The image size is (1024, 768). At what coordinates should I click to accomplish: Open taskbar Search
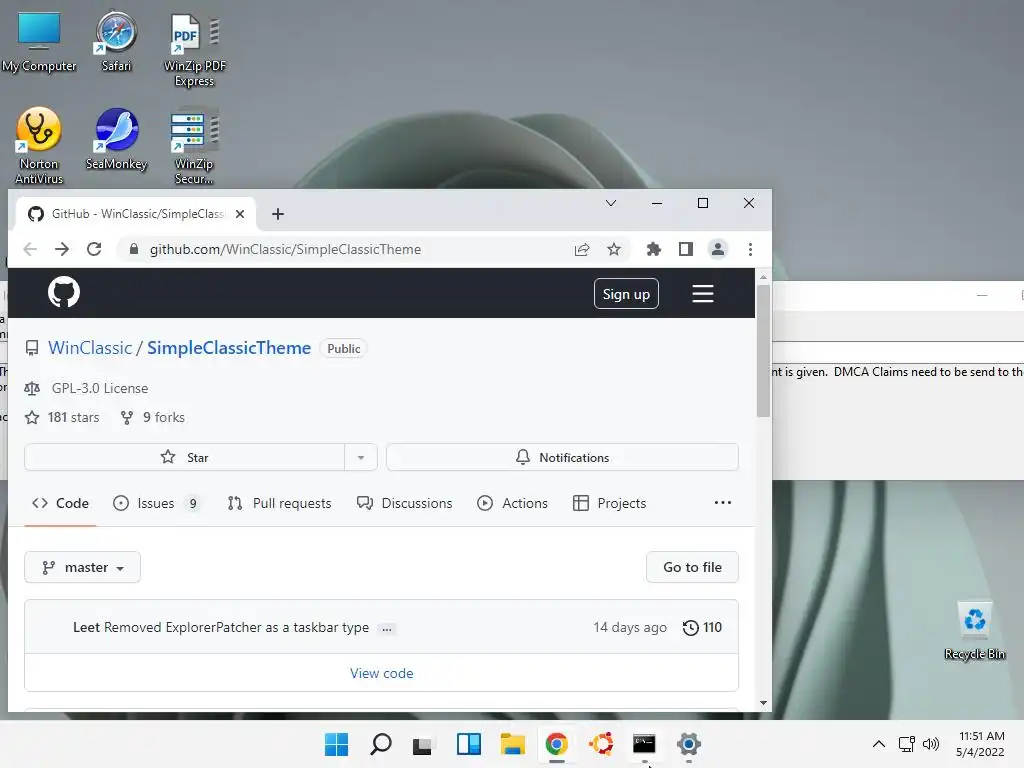coord(381,744)
